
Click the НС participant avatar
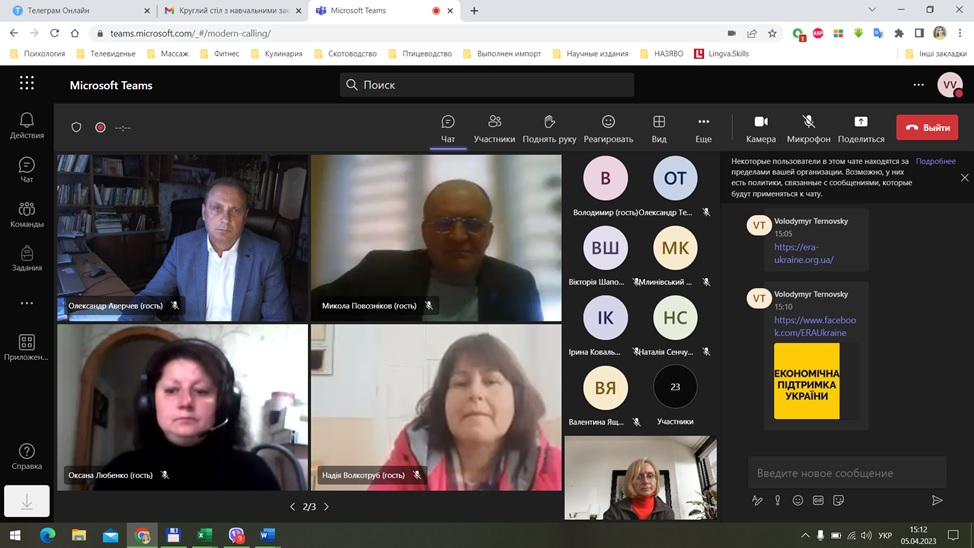tap(675, 317)
